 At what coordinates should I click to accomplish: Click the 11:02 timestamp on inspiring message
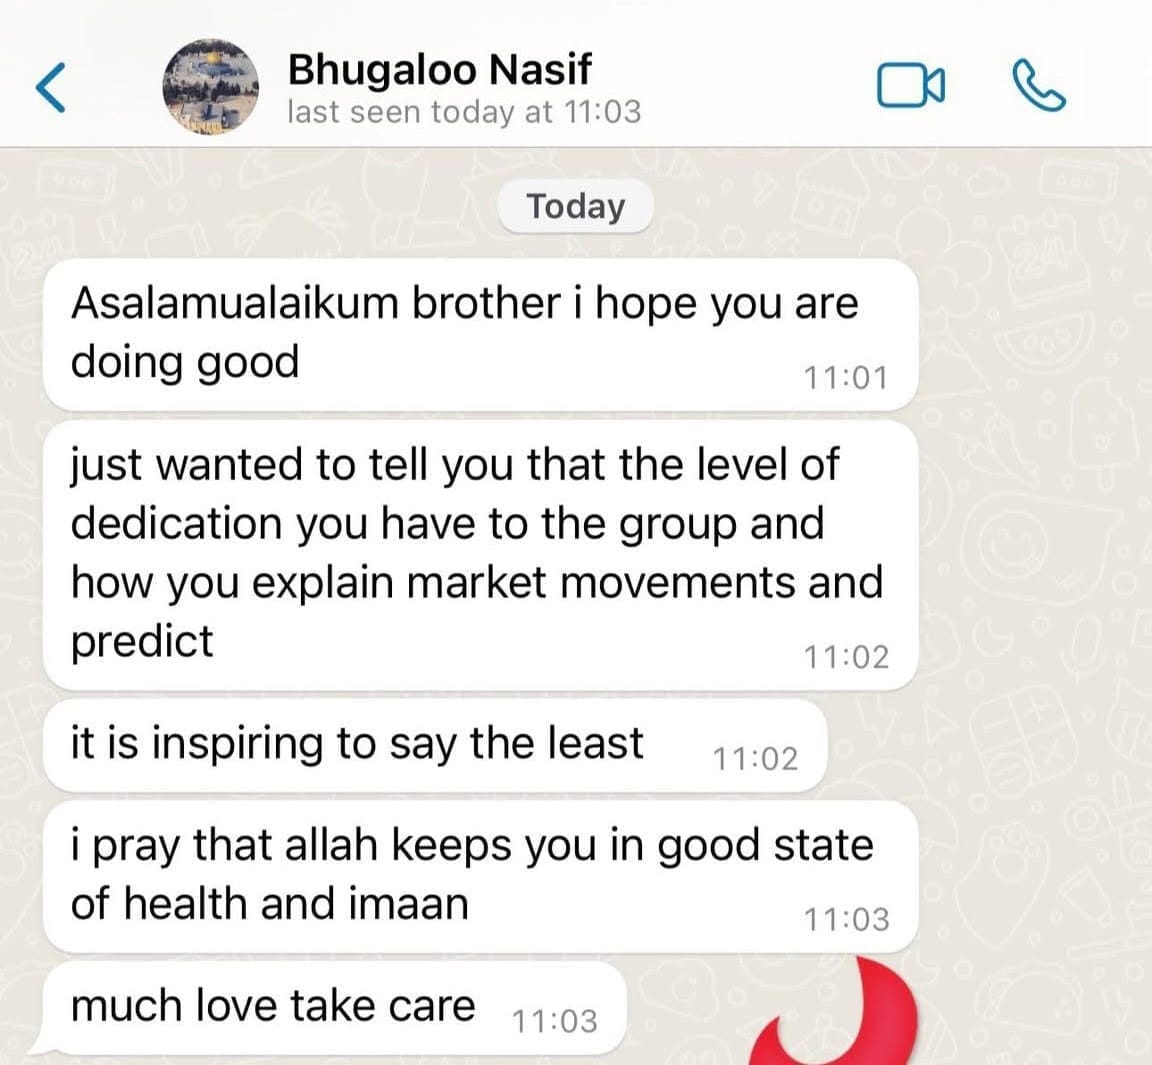(755, 759)
